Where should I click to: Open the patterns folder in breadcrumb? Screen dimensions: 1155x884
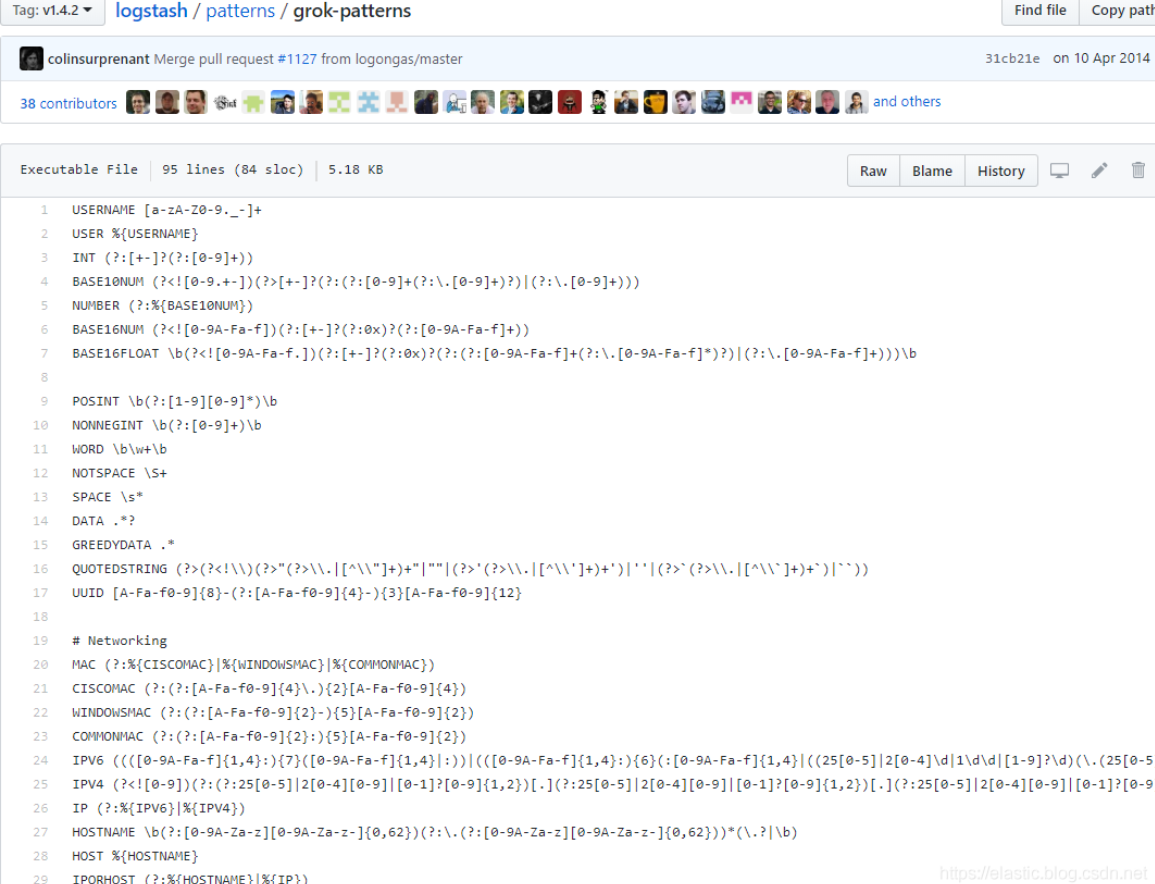tap(240, 11)
